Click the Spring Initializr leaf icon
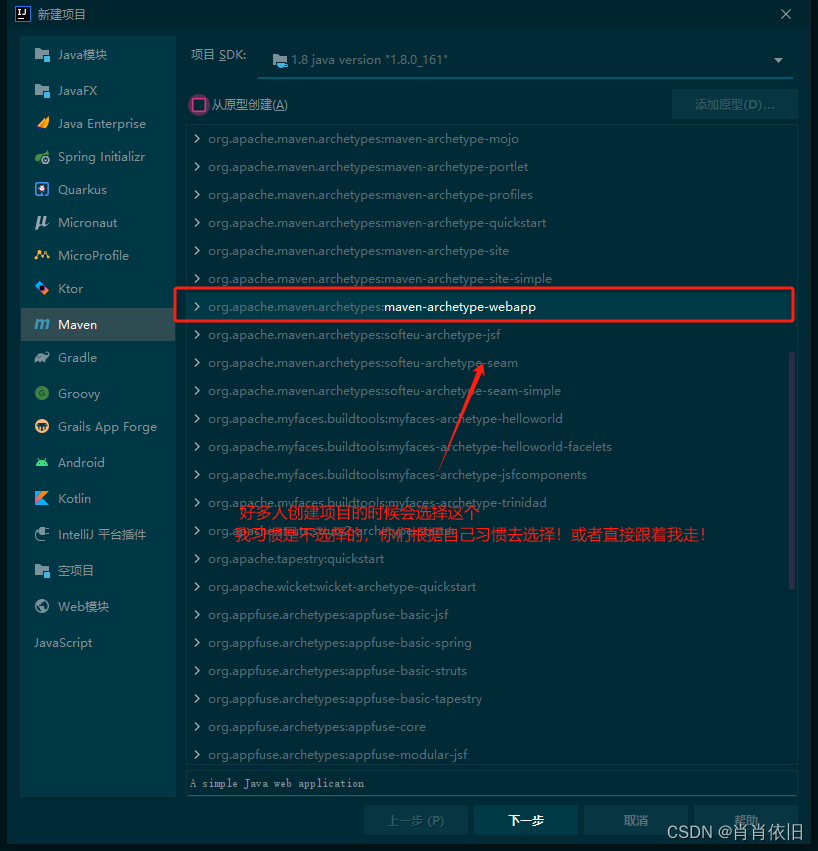 pyautogui.click(x=42, y=157)
